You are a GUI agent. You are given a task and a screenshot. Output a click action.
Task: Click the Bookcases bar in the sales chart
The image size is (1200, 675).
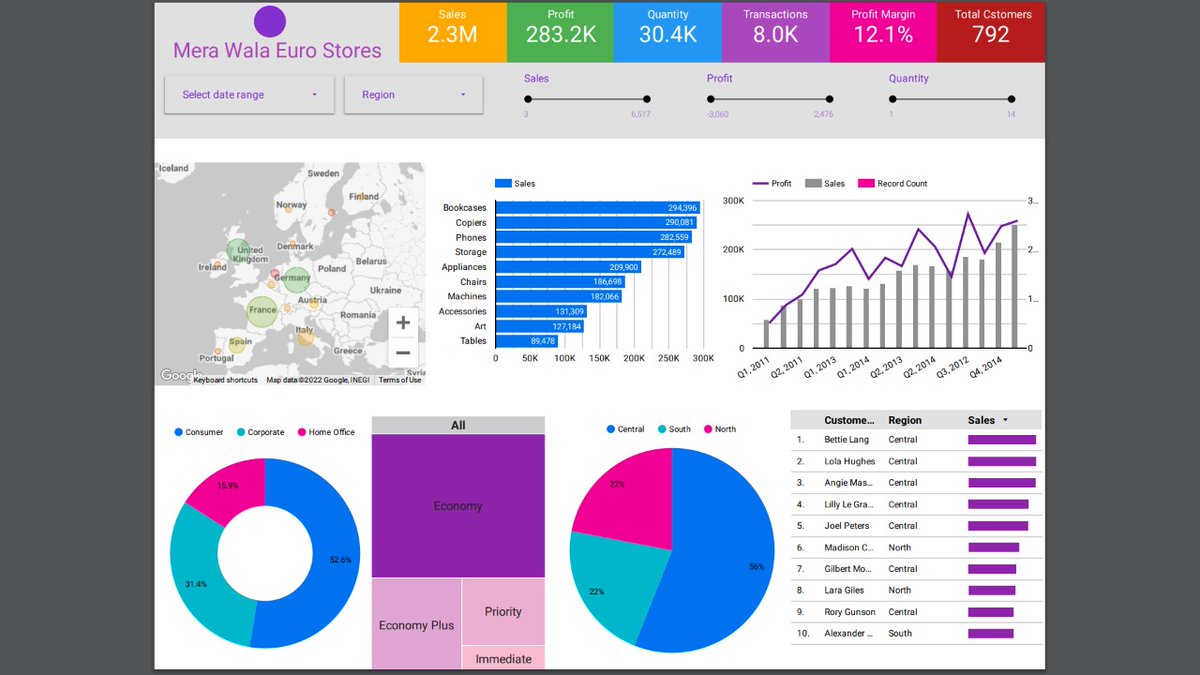600,208
